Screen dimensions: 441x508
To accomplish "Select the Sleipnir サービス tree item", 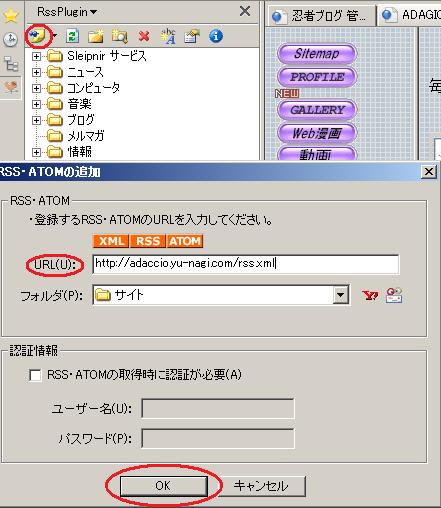I will click(97, 56).
